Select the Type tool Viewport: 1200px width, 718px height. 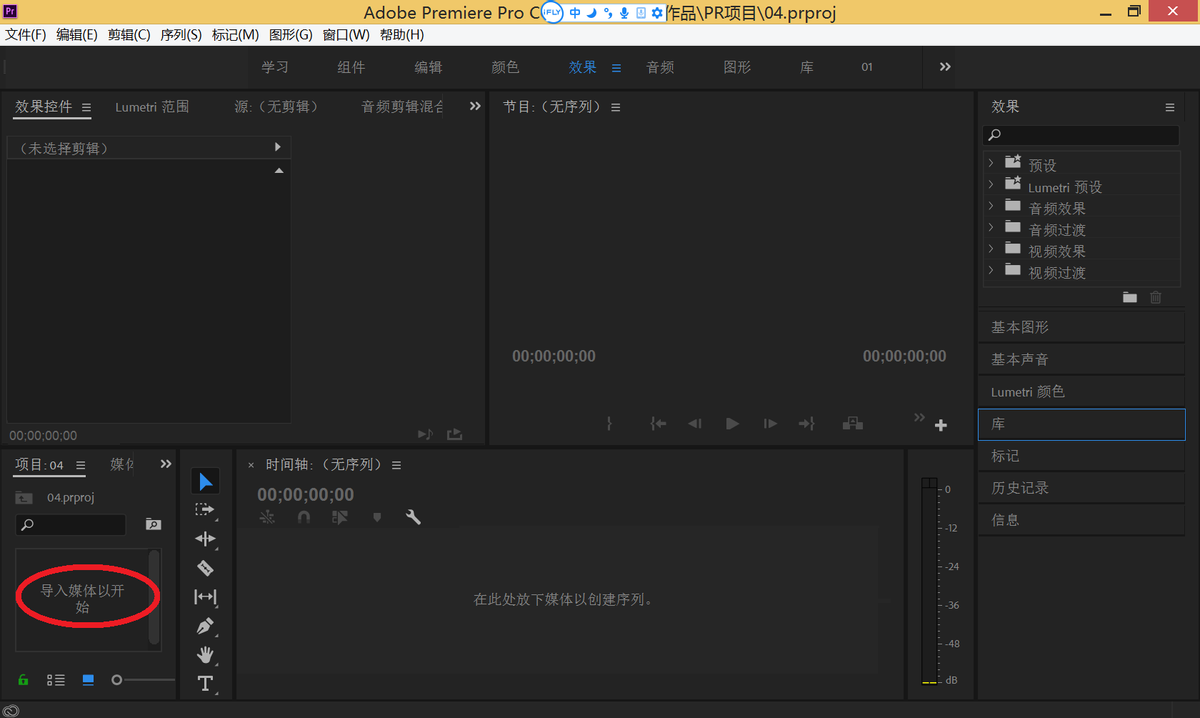click(x=205, y=684)
